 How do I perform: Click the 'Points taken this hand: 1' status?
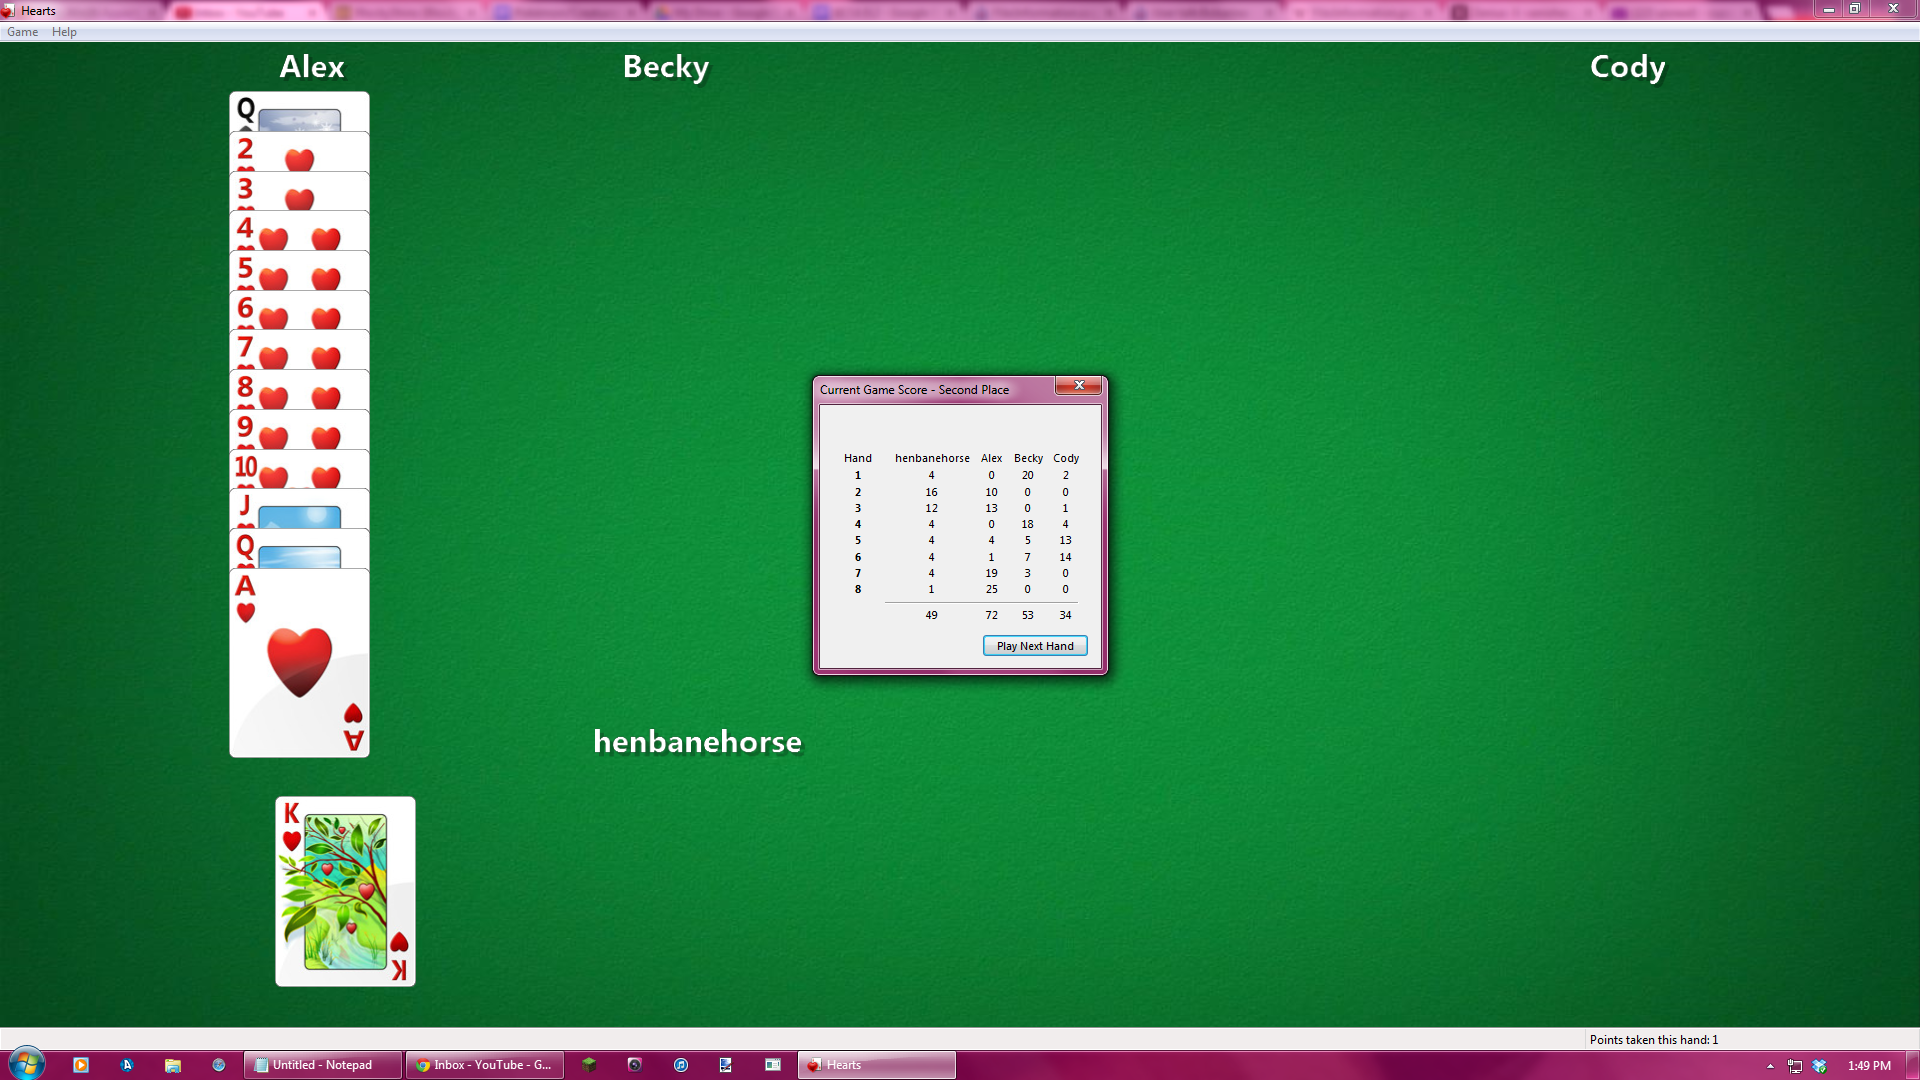click(x=1654, y=1040)
